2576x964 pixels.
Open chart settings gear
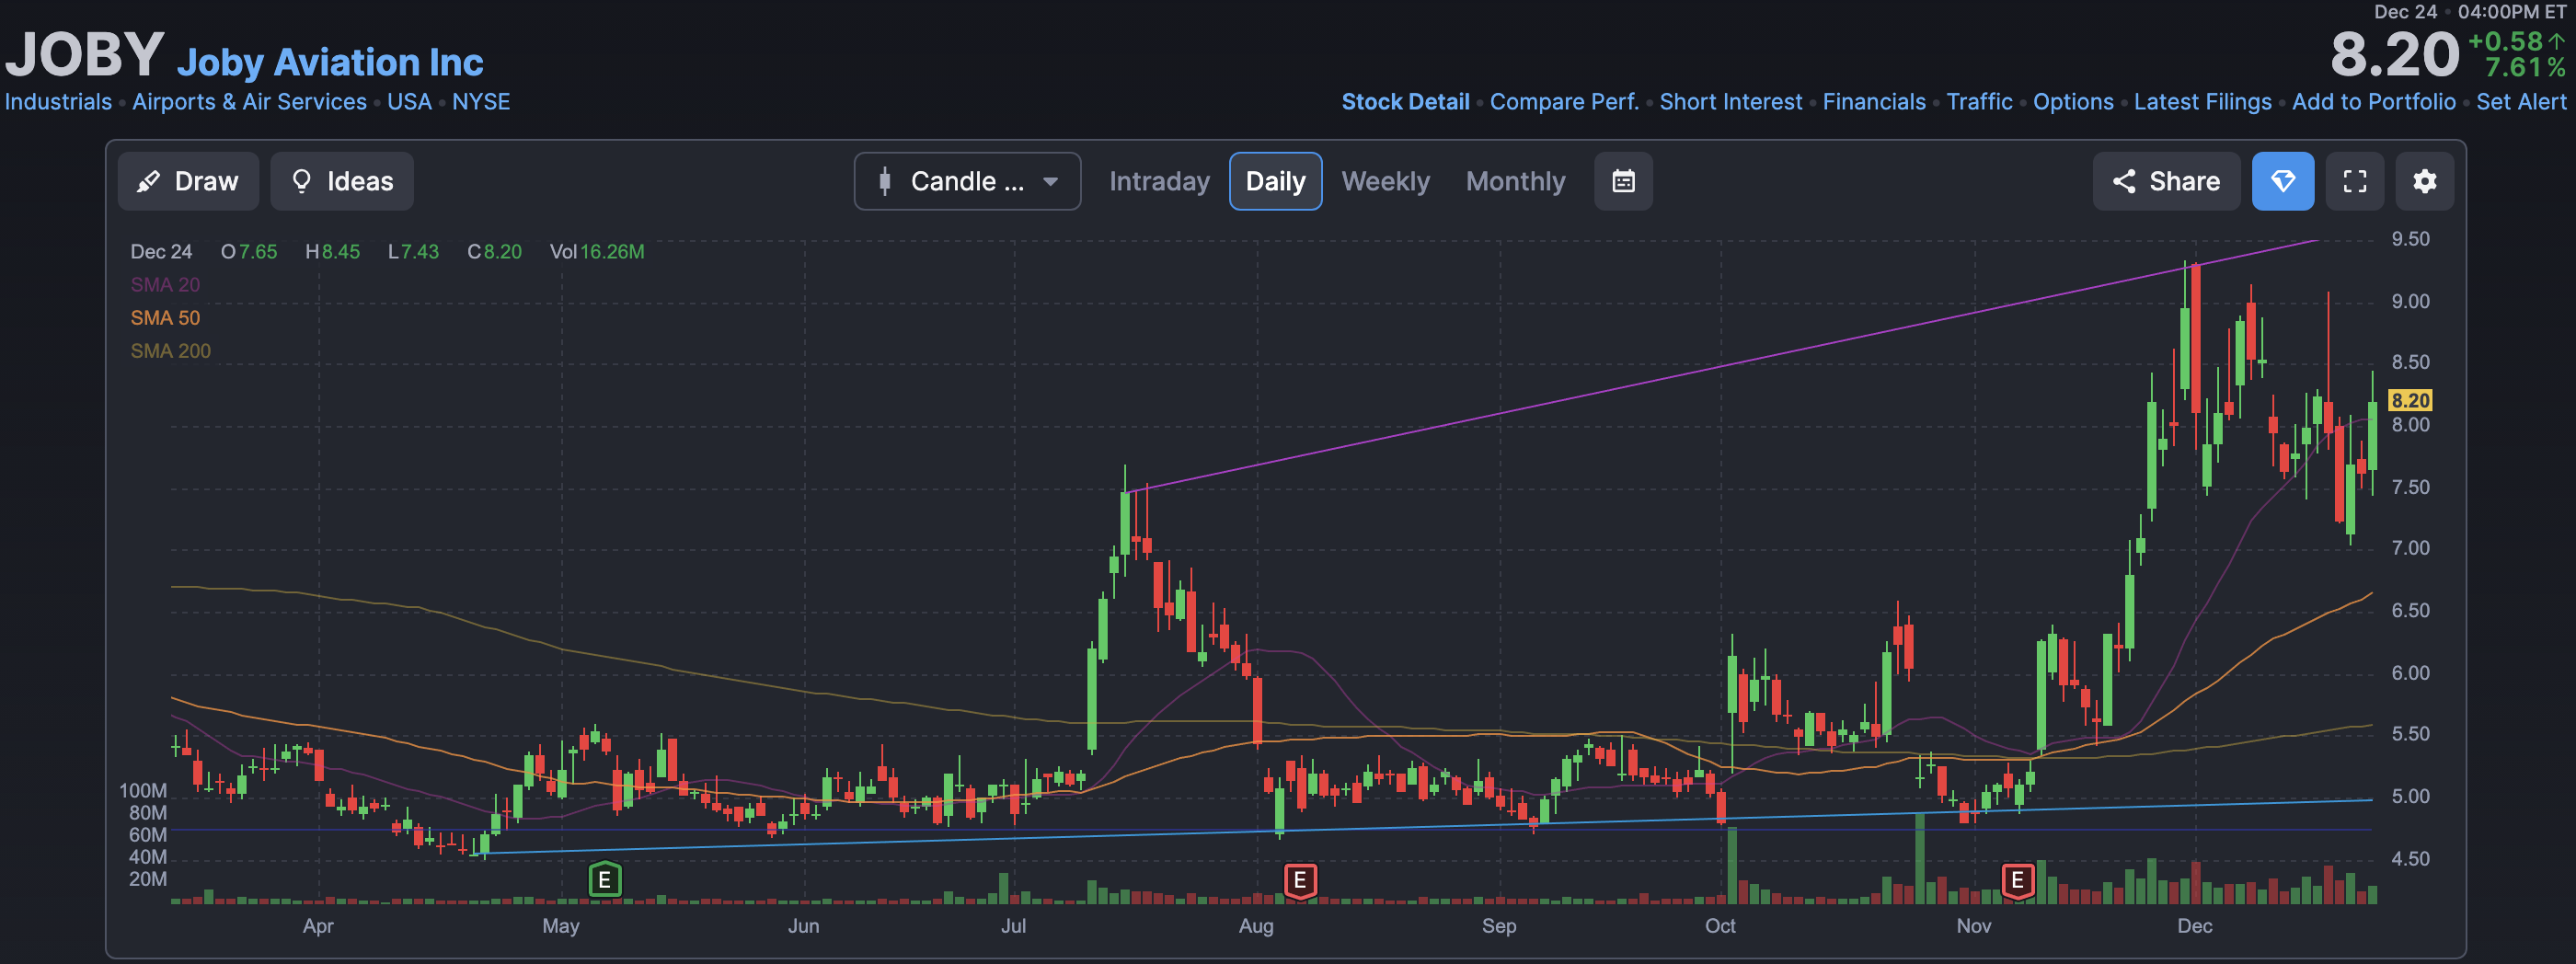click(2424, 181)
